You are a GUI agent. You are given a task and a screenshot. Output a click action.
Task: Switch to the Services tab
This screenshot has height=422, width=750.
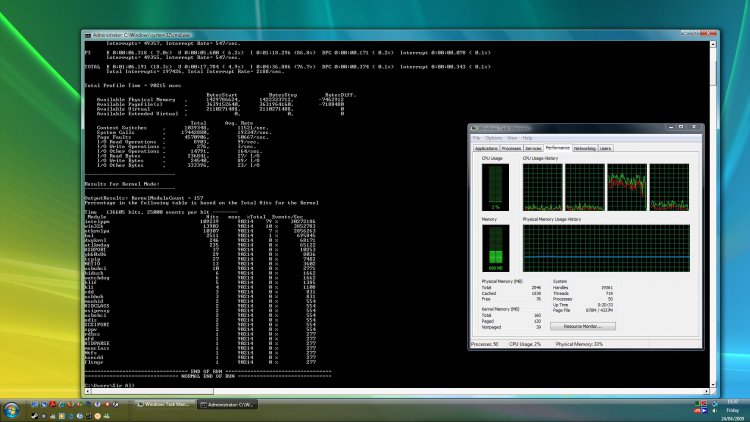pos(533,149)
